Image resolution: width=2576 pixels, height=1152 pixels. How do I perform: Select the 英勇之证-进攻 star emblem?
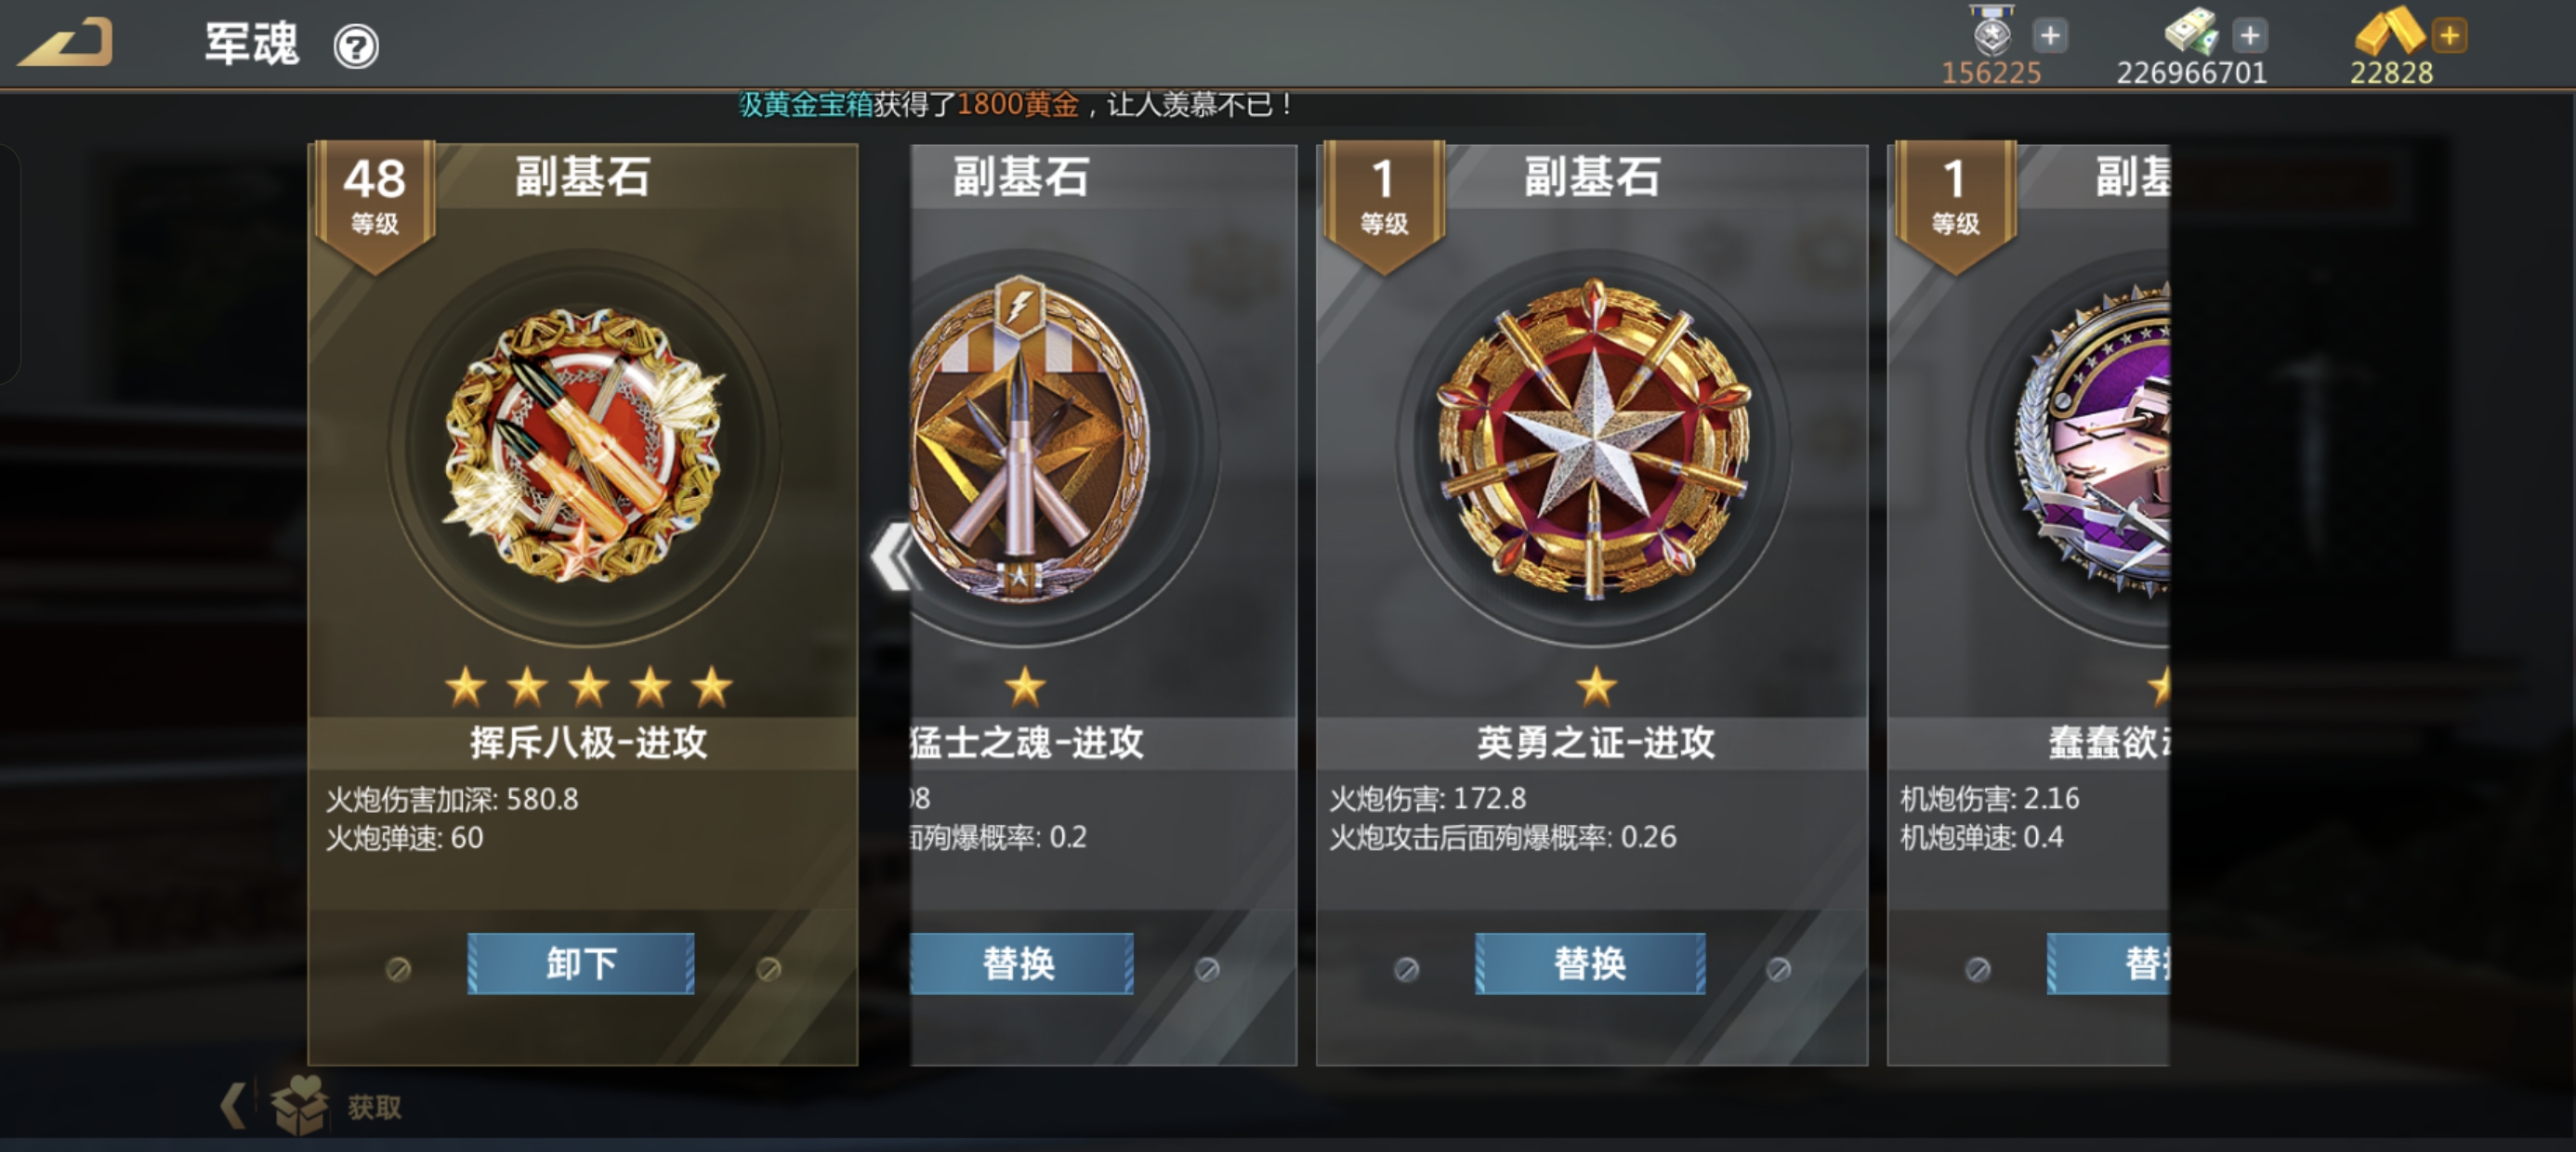pos(1594,440)
